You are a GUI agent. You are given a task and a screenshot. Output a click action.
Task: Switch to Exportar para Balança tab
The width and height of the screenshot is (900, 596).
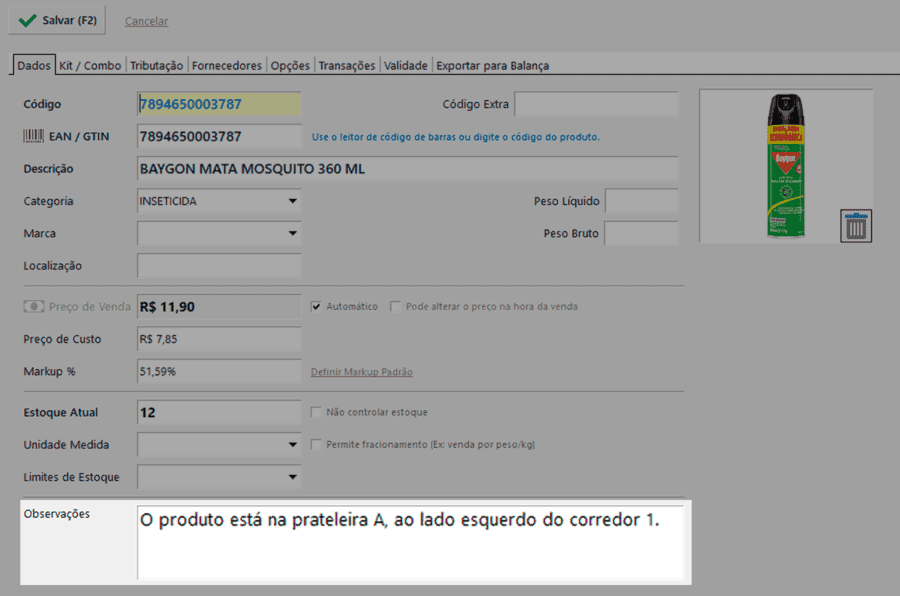[492, 65]
